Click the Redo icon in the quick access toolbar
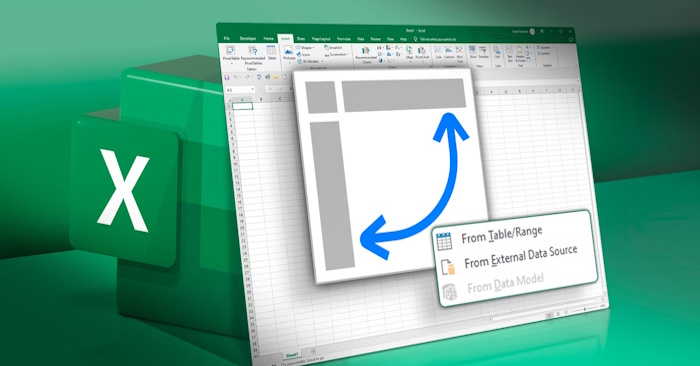Viewport: 700px width, 366px height. pos(247,78)
